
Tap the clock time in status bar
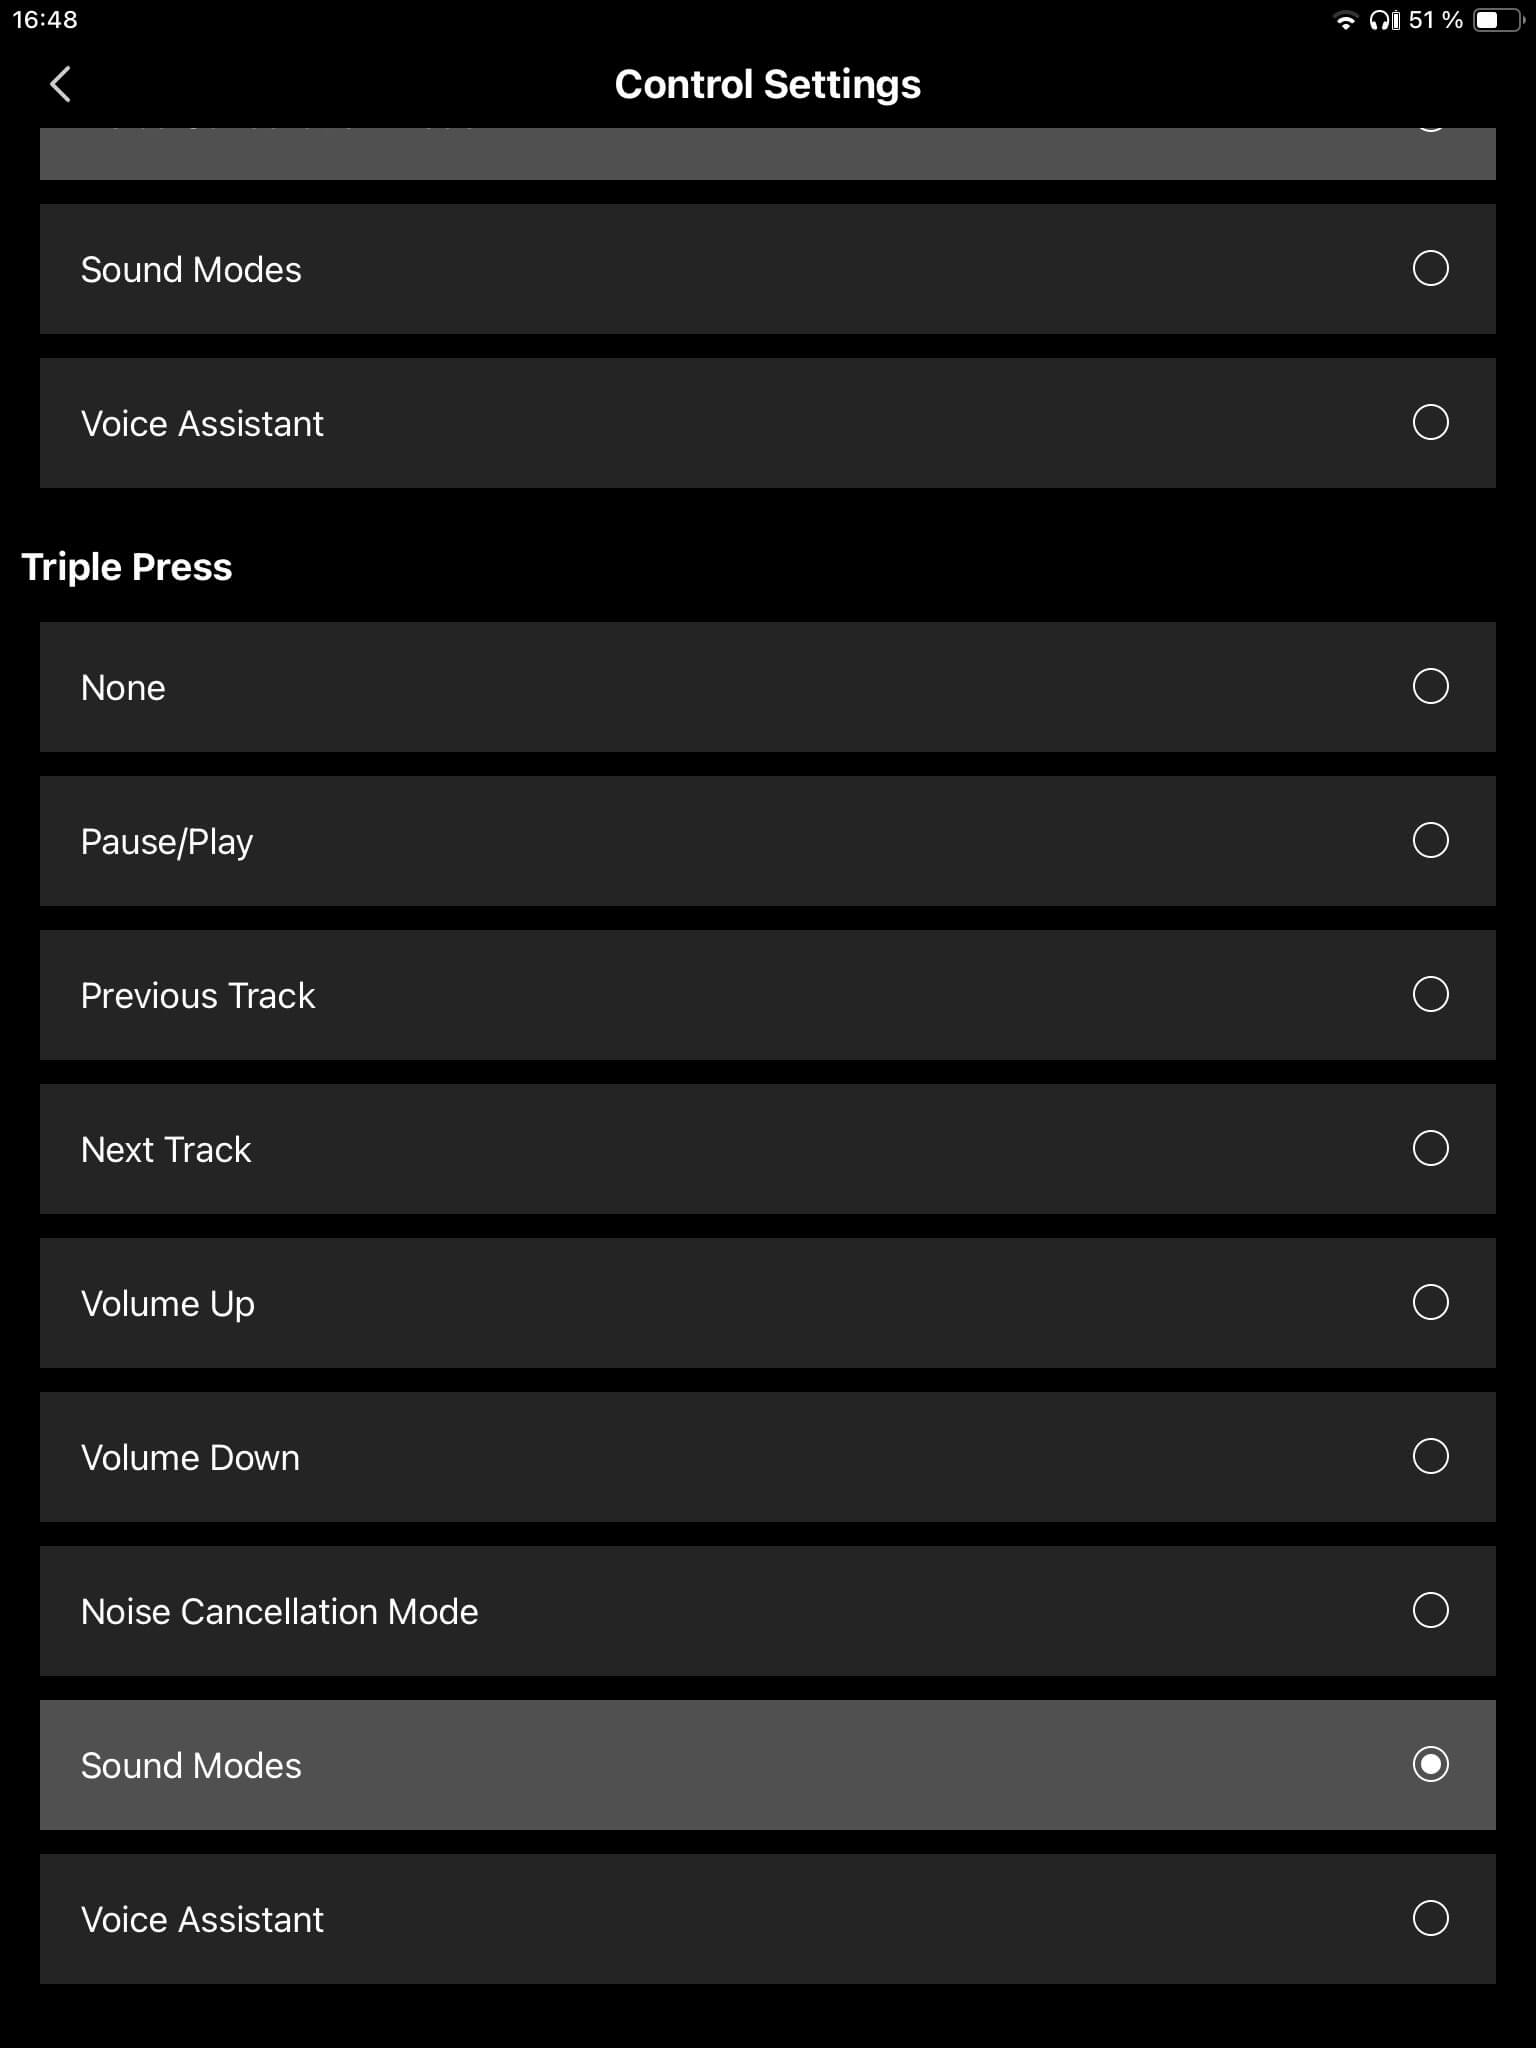point(45,20)
